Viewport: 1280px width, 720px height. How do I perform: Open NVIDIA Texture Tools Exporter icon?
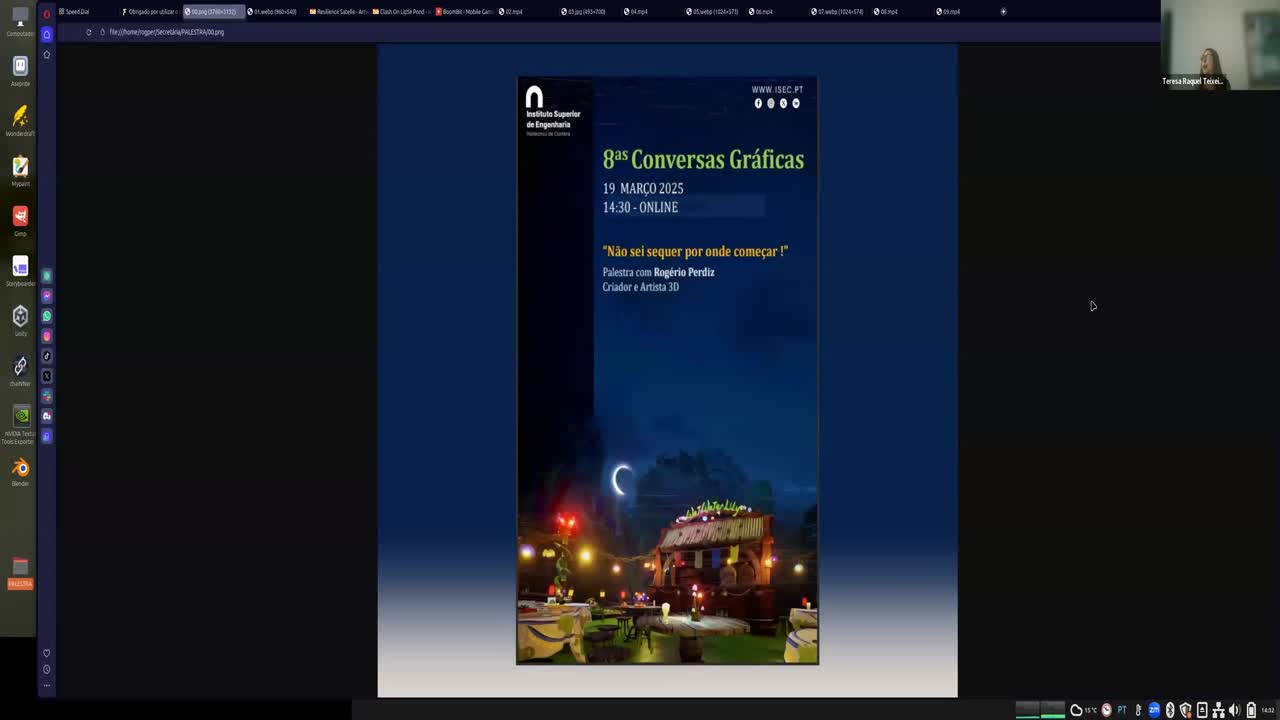coord(20,424)
